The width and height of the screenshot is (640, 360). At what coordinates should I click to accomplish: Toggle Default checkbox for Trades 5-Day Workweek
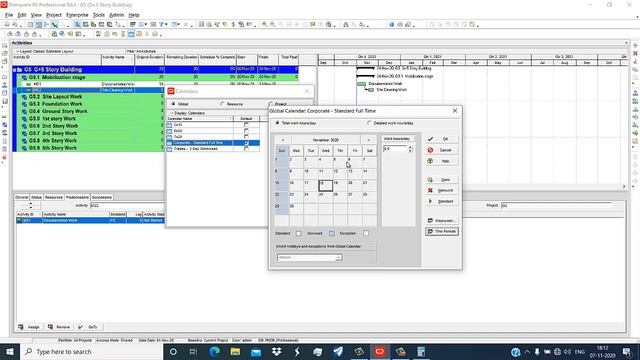(x=246, y=149)
